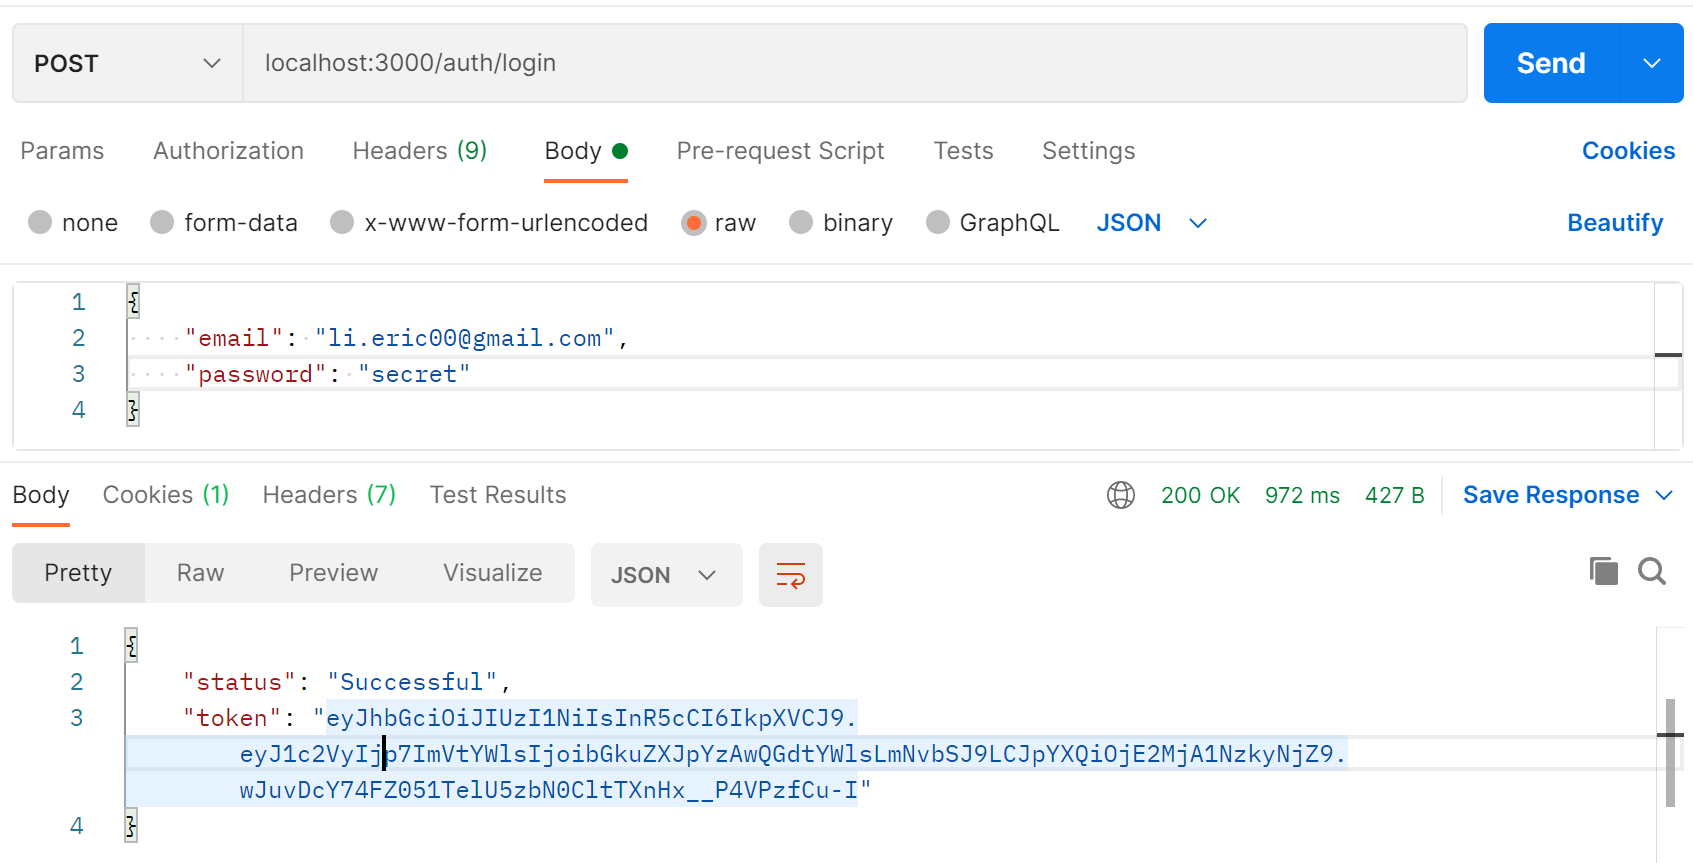The width and height of the screenshot is (1693, 863).
Task: Click the 972 ms response time
Action: click(x=1302, y=495)
